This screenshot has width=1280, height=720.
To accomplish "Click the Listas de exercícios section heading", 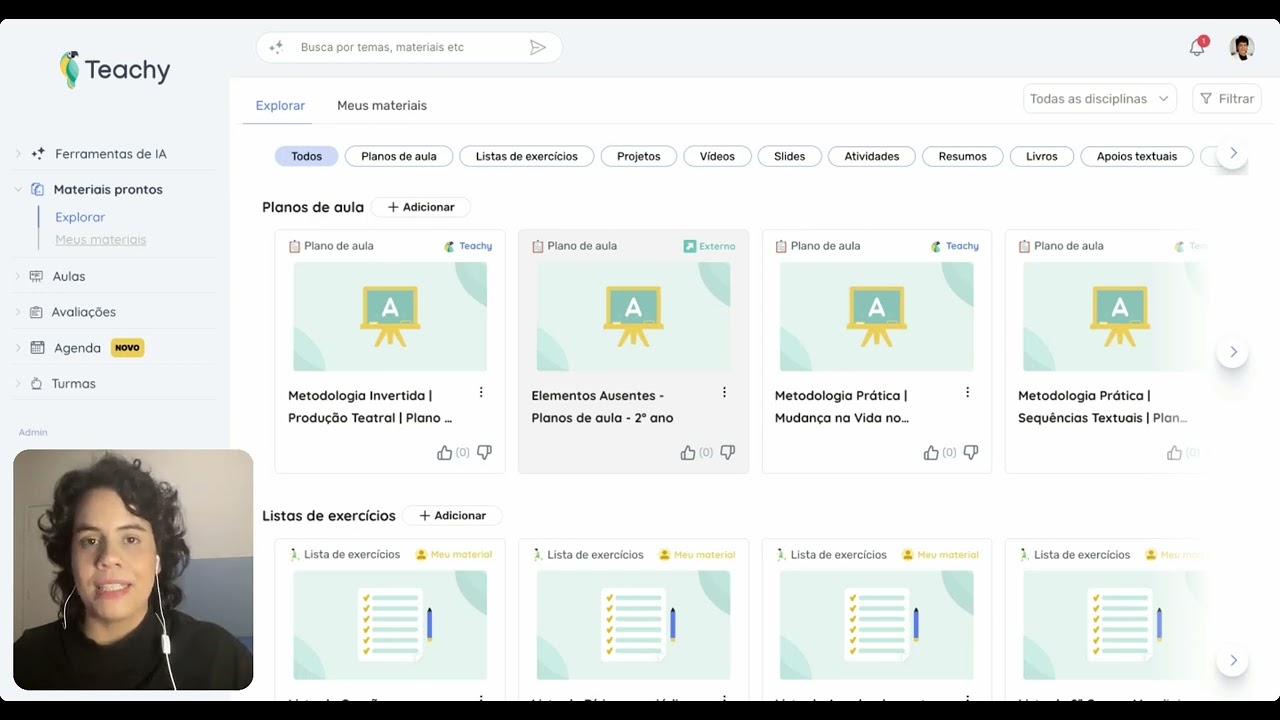I will point(329,516).
